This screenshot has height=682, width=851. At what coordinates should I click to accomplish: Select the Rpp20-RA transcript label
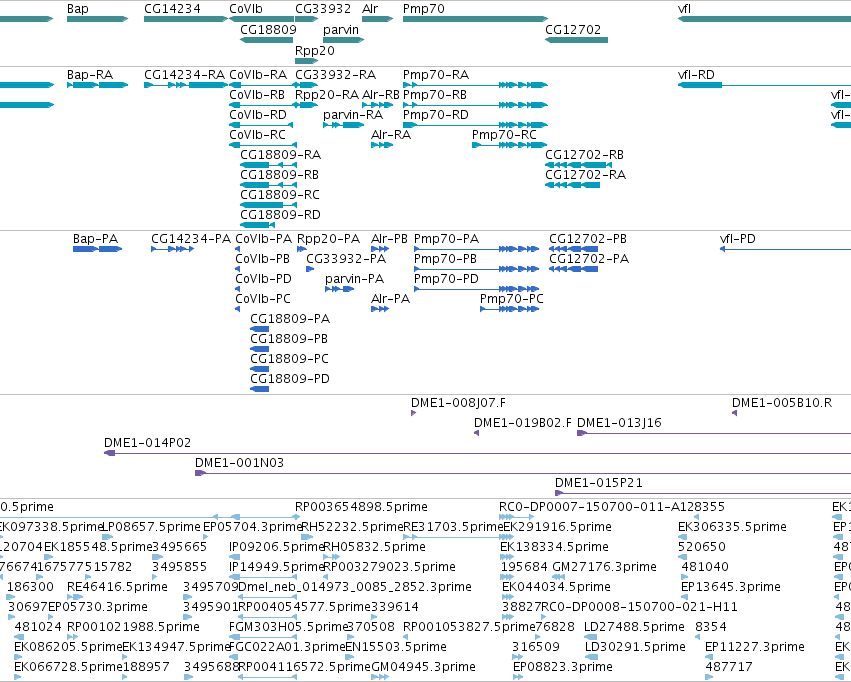click(327, 94)
